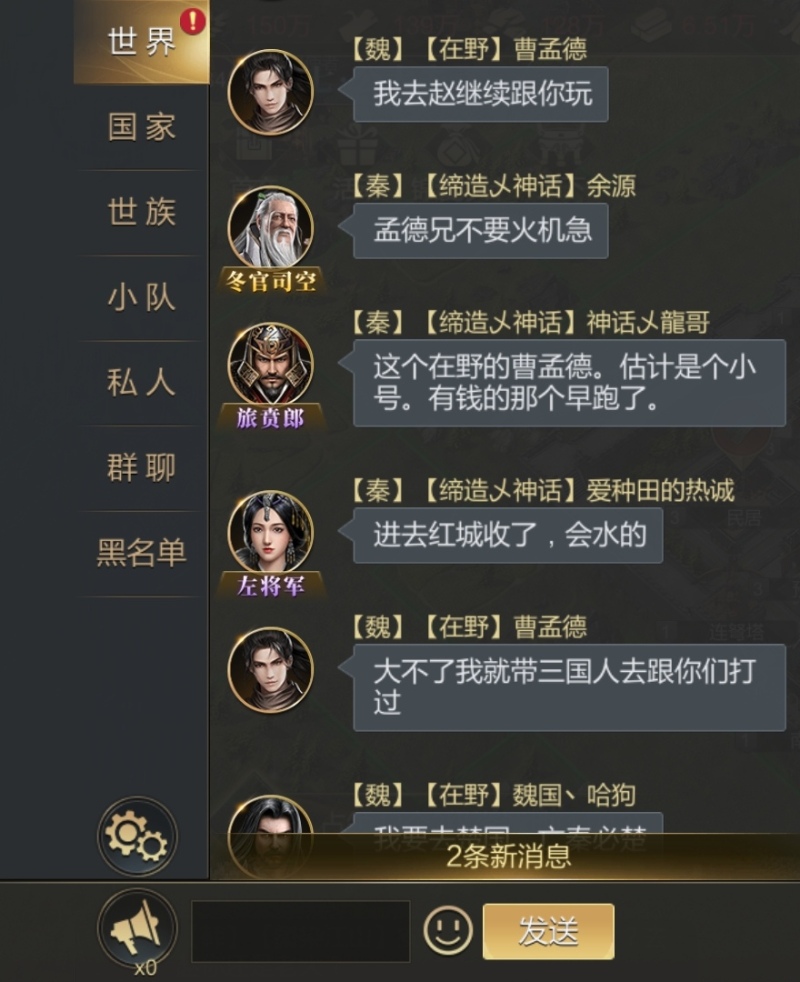800x982 pixels.
Task: Click the 发送 send button
Action: (548, 931)
